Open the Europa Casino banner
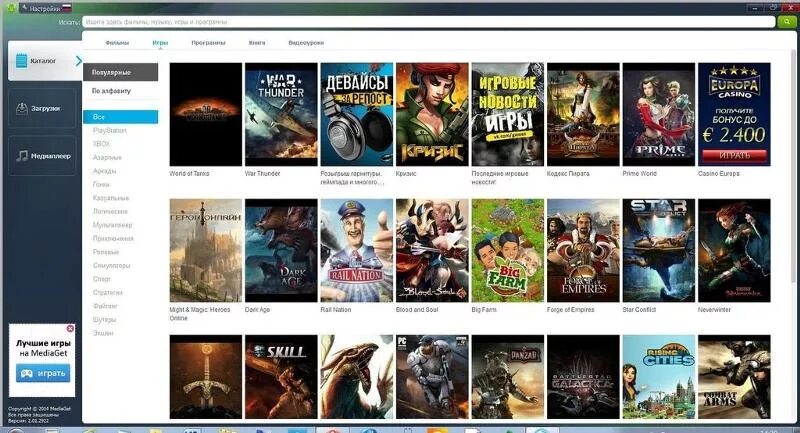This screenshot has width=800, height=433. pos(734,114)
